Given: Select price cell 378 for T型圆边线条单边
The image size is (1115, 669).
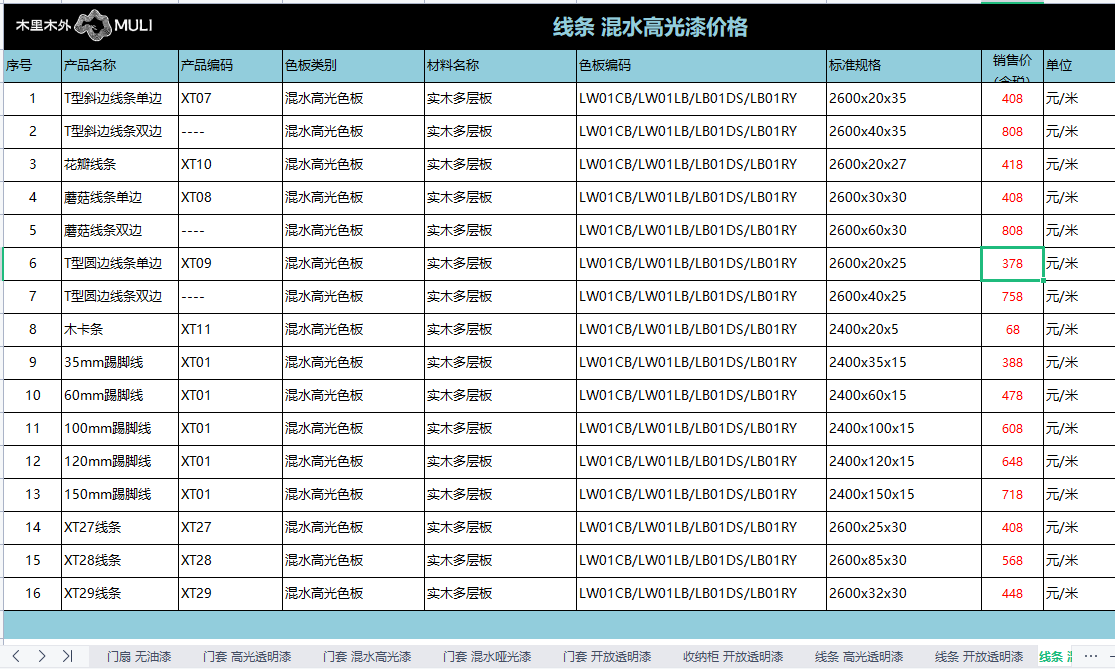Looking at the screenshot, I should (x=1012, y=264).
